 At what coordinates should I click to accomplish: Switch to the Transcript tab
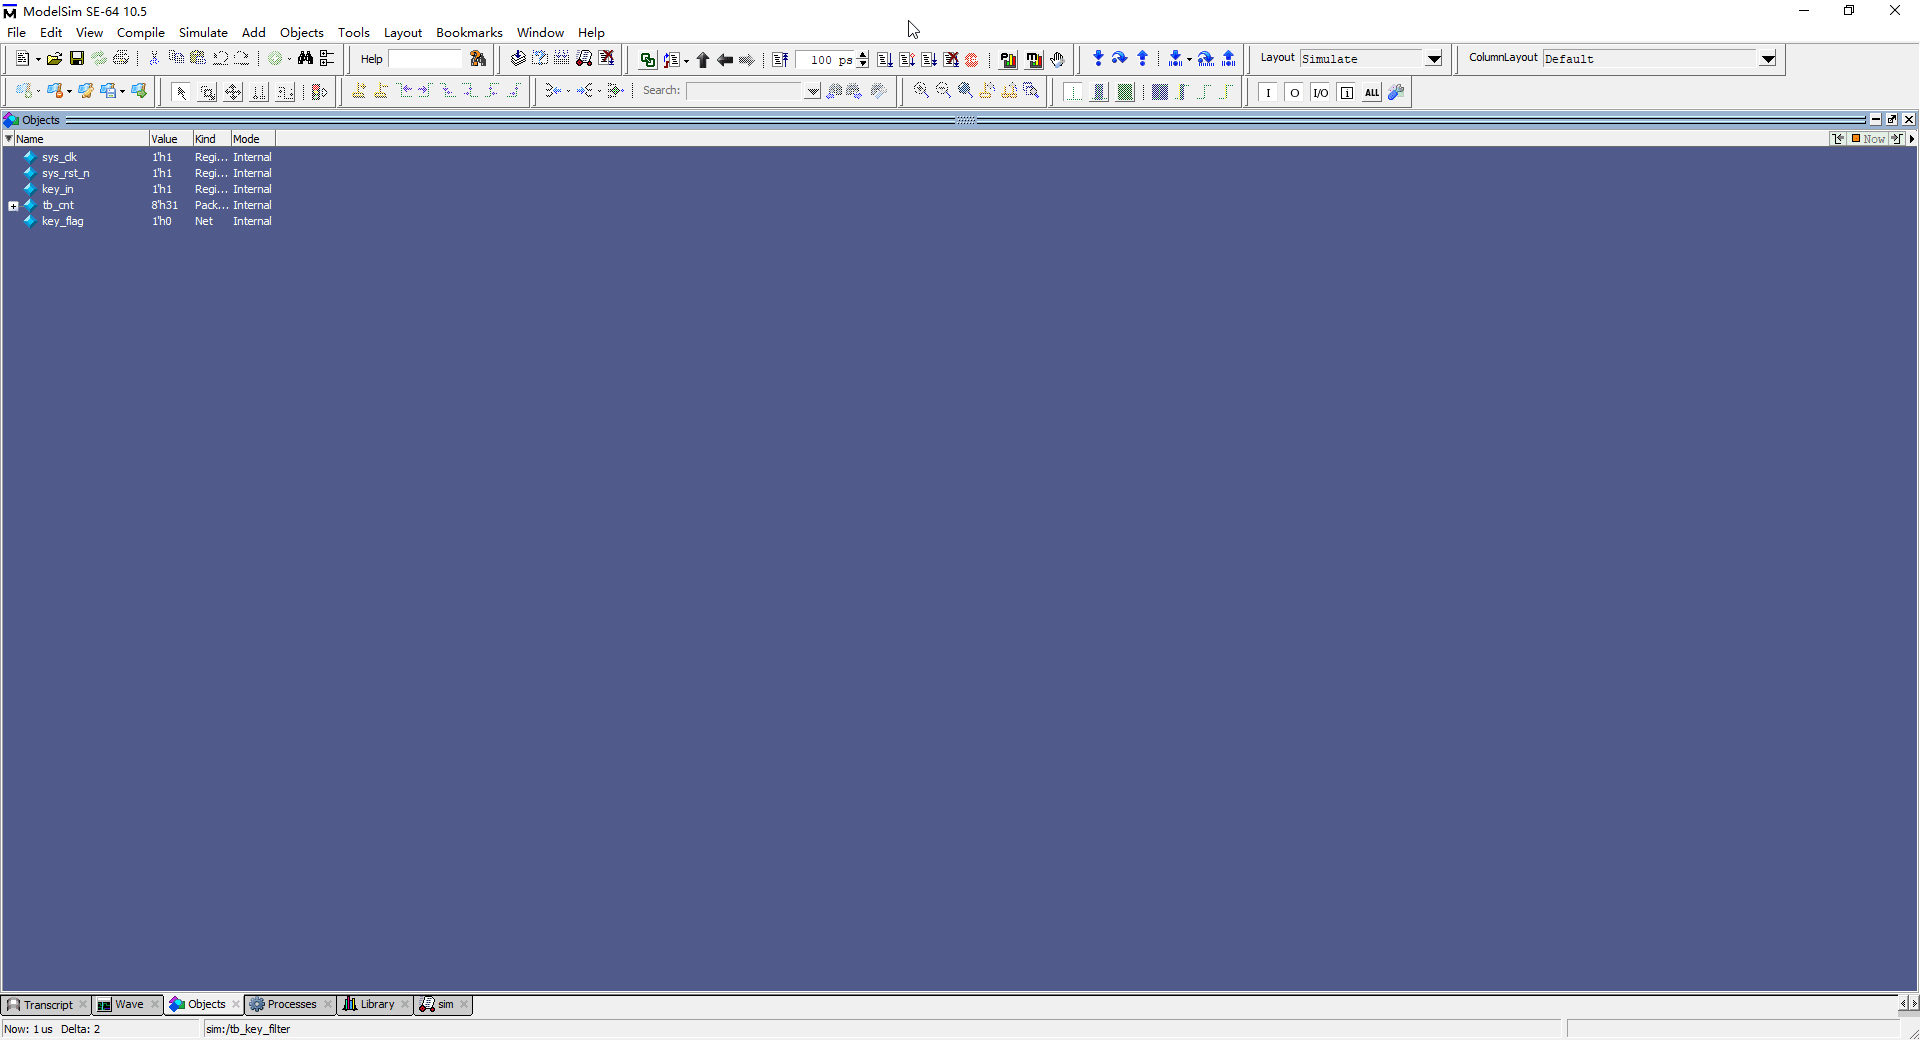[47, 1005]
